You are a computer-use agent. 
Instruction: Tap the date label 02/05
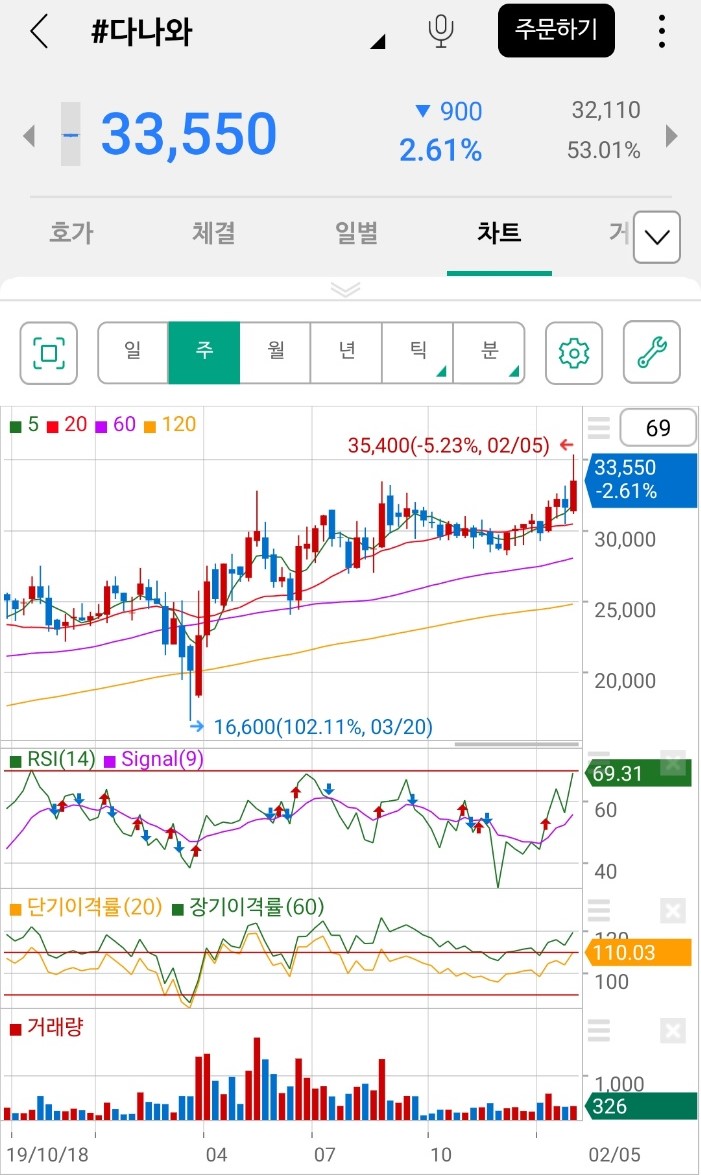615,1154
